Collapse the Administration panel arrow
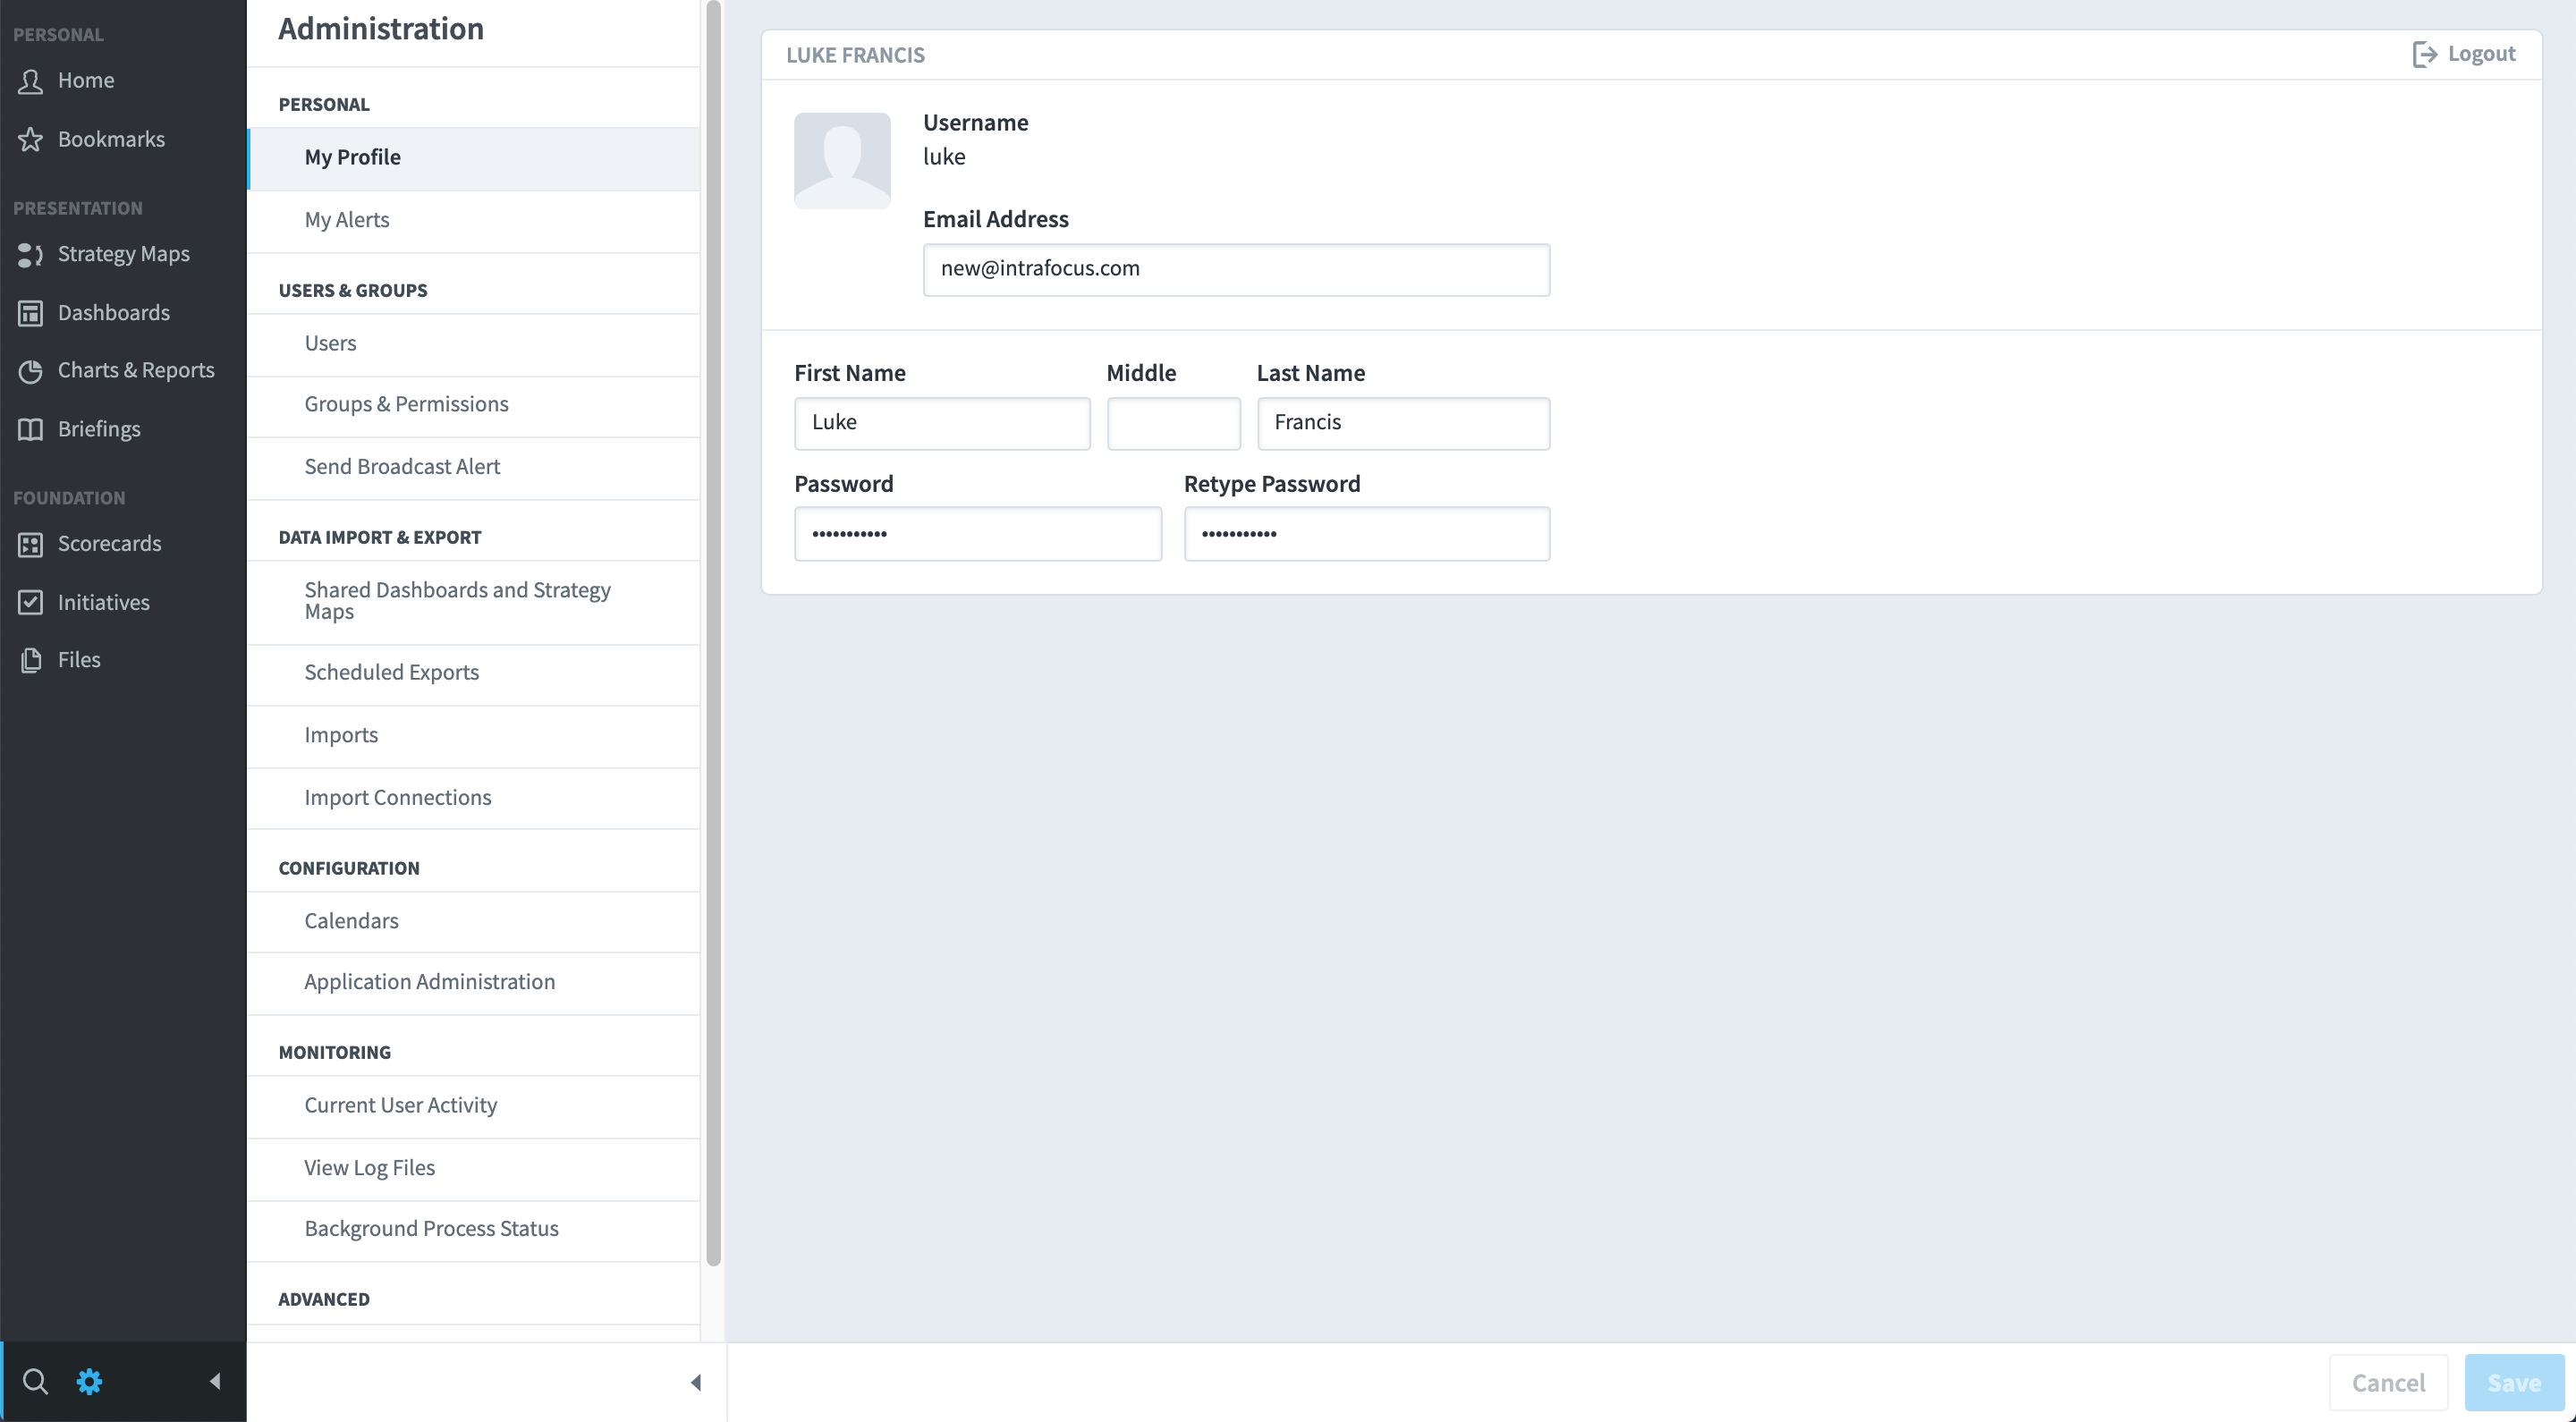Viewport: 2576px width, 1422px height. [x=696, y=1382]
